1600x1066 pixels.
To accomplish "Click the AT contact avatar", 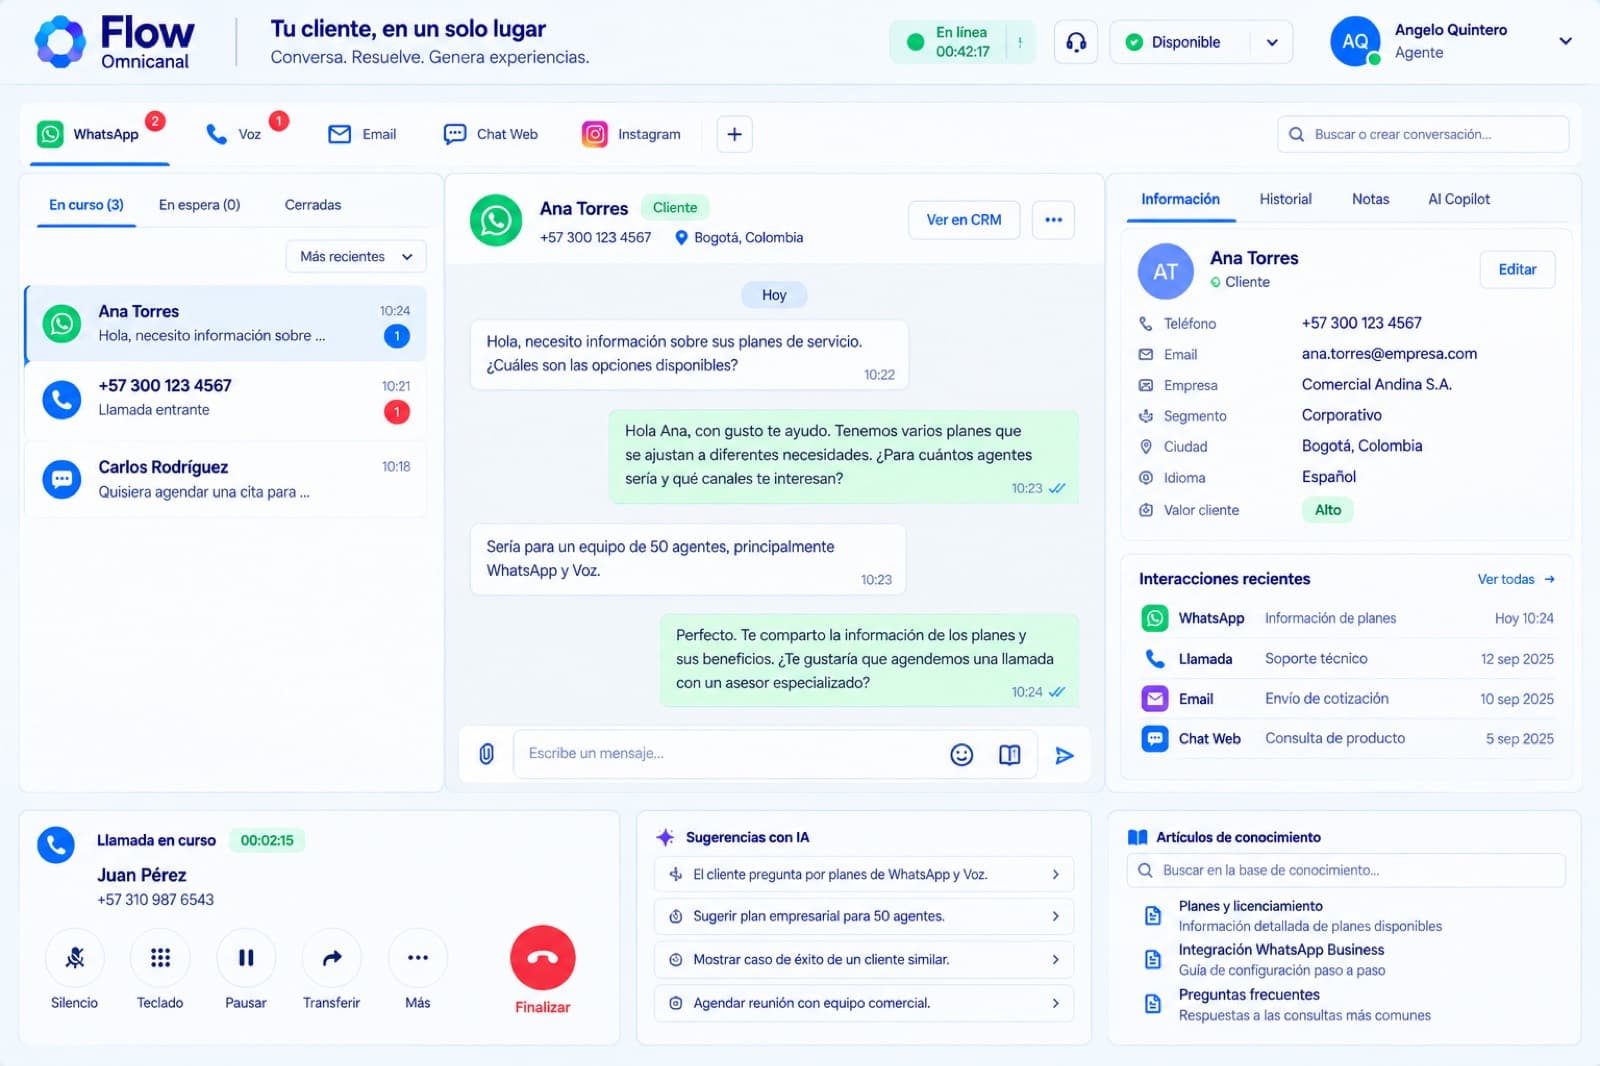I will pos(1166,271).
